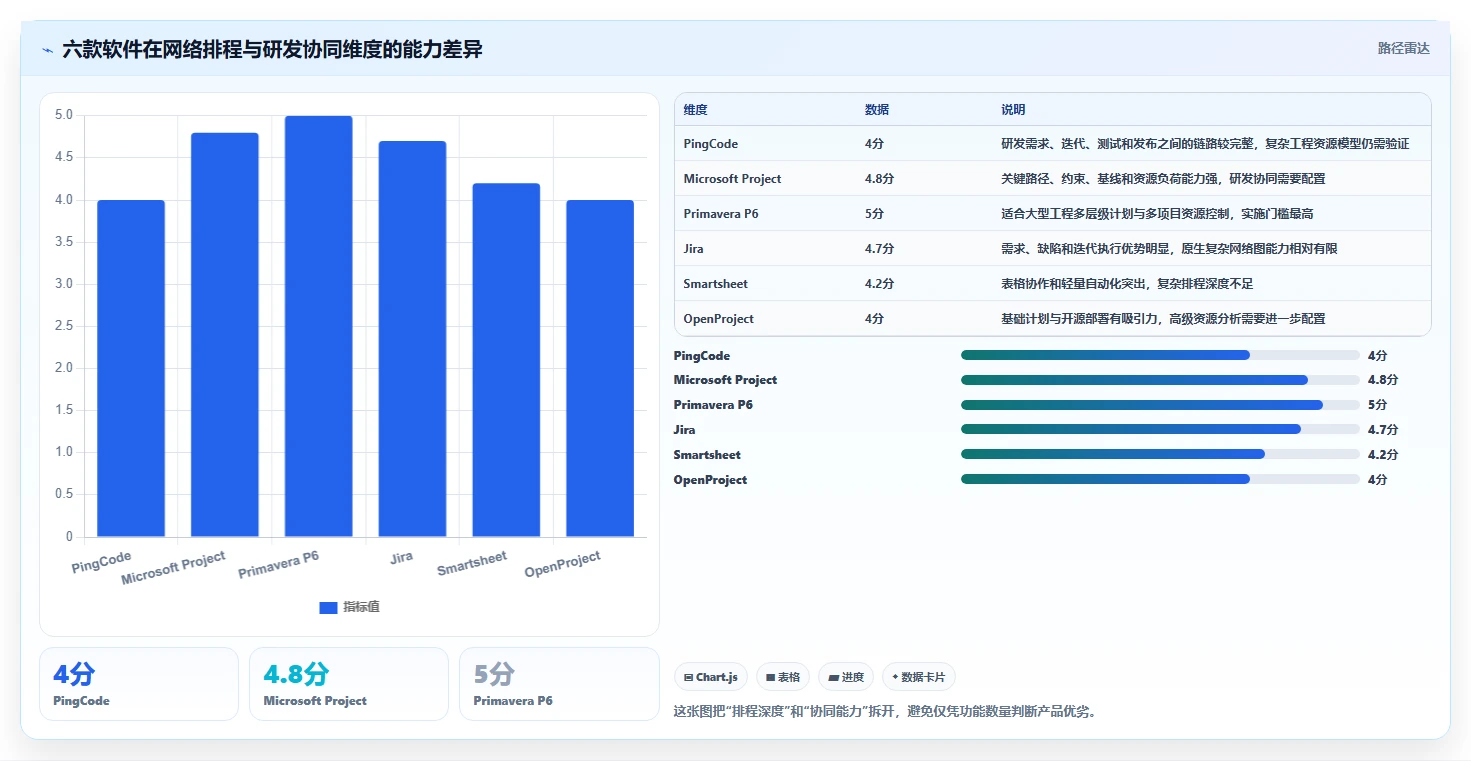
Task: Select the 表格 tag
Action: tap(783, 677)
